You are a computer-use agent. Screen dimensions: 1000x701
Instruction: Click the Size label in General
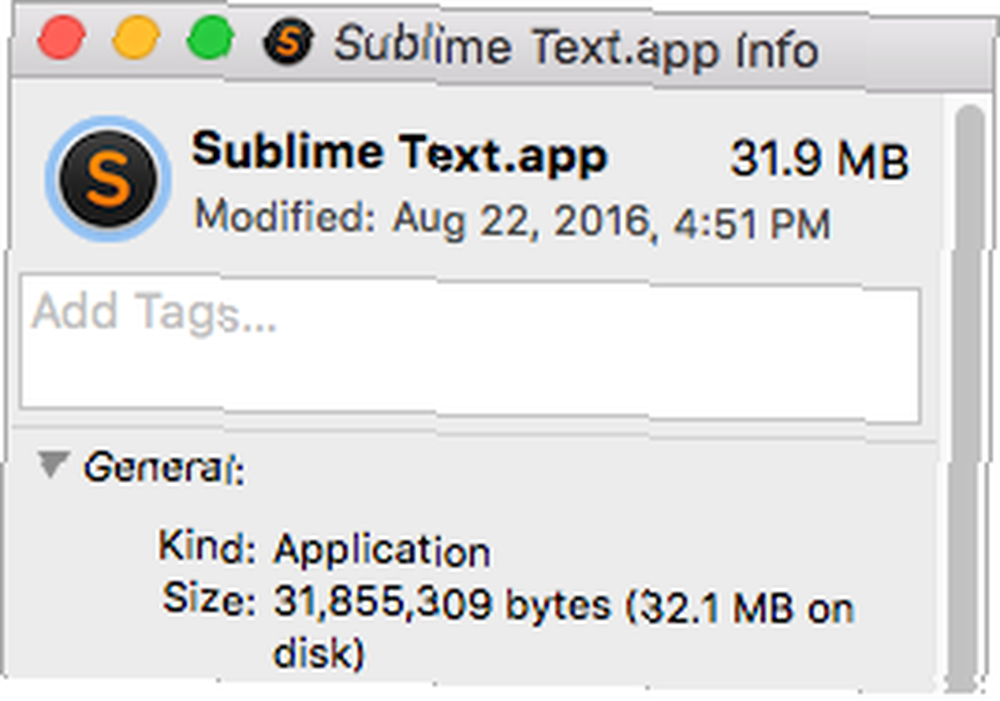209,599
